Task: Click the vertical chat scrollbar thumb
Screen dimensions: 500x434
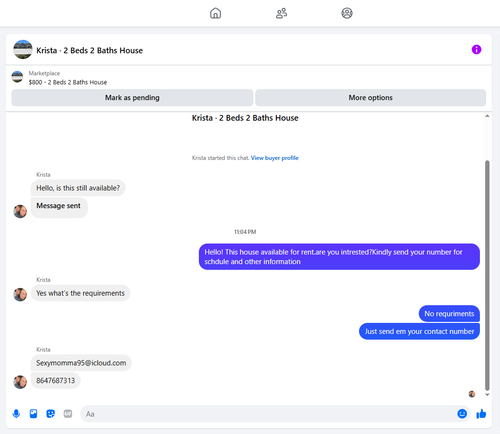Action: [487, 275]
